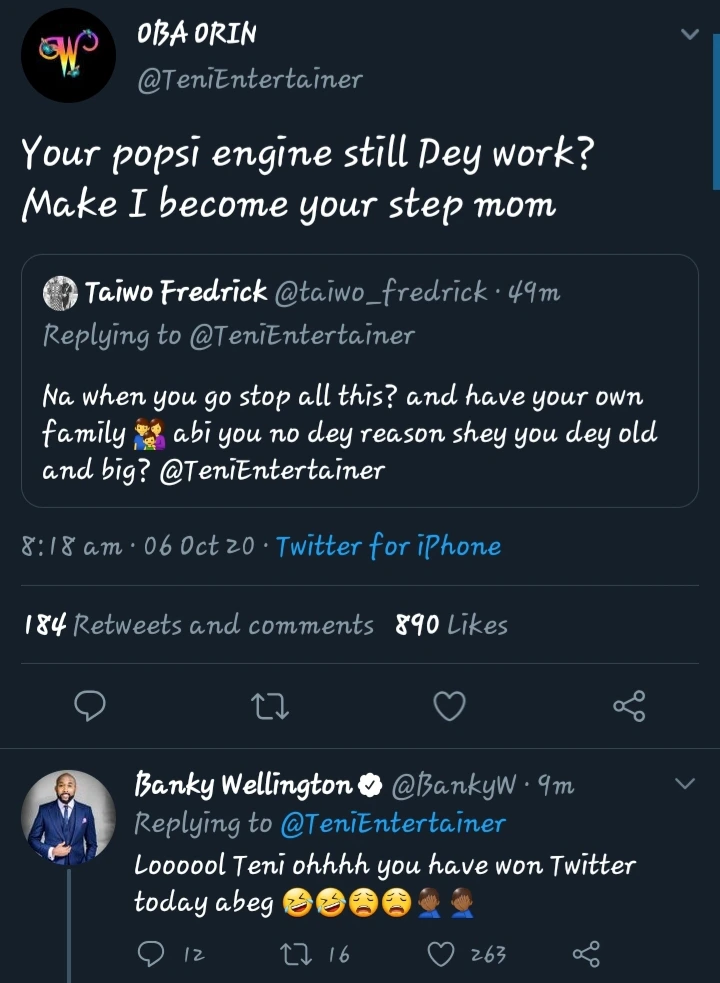The height and width of the screenshot is (983, 720).
Task: View the 890 Likes list
Action: click(x=452, y=626)
